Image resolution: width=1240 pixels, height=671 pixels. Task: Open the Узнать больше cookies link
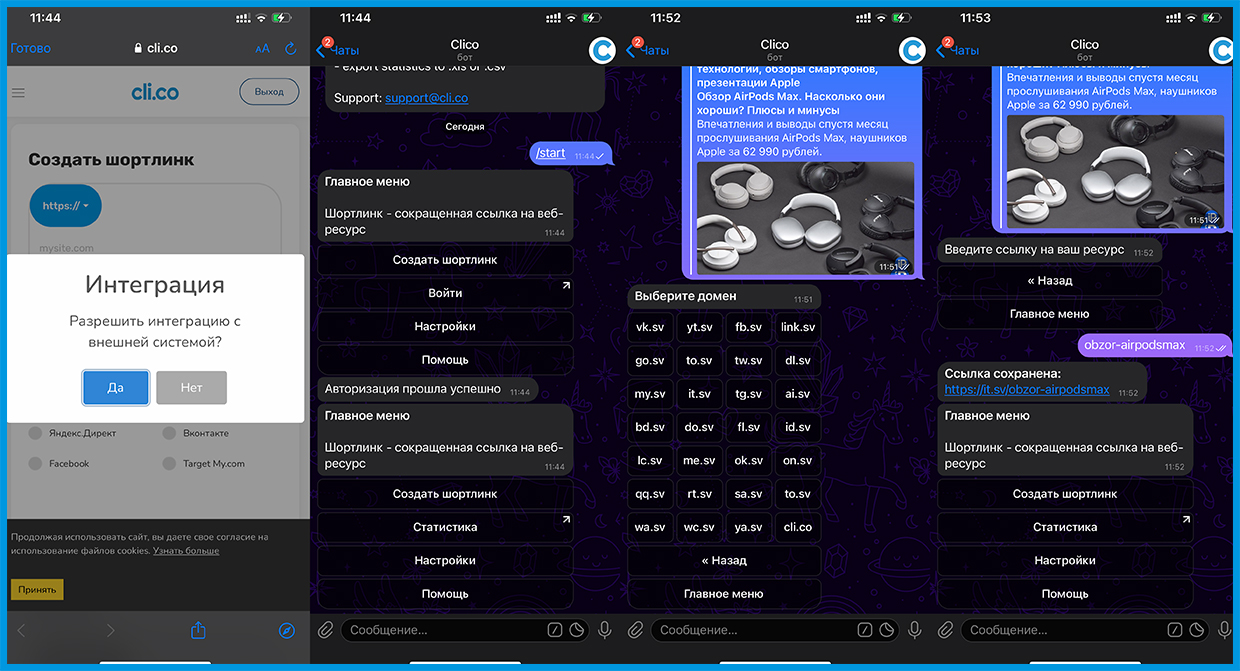coord(186,551)
